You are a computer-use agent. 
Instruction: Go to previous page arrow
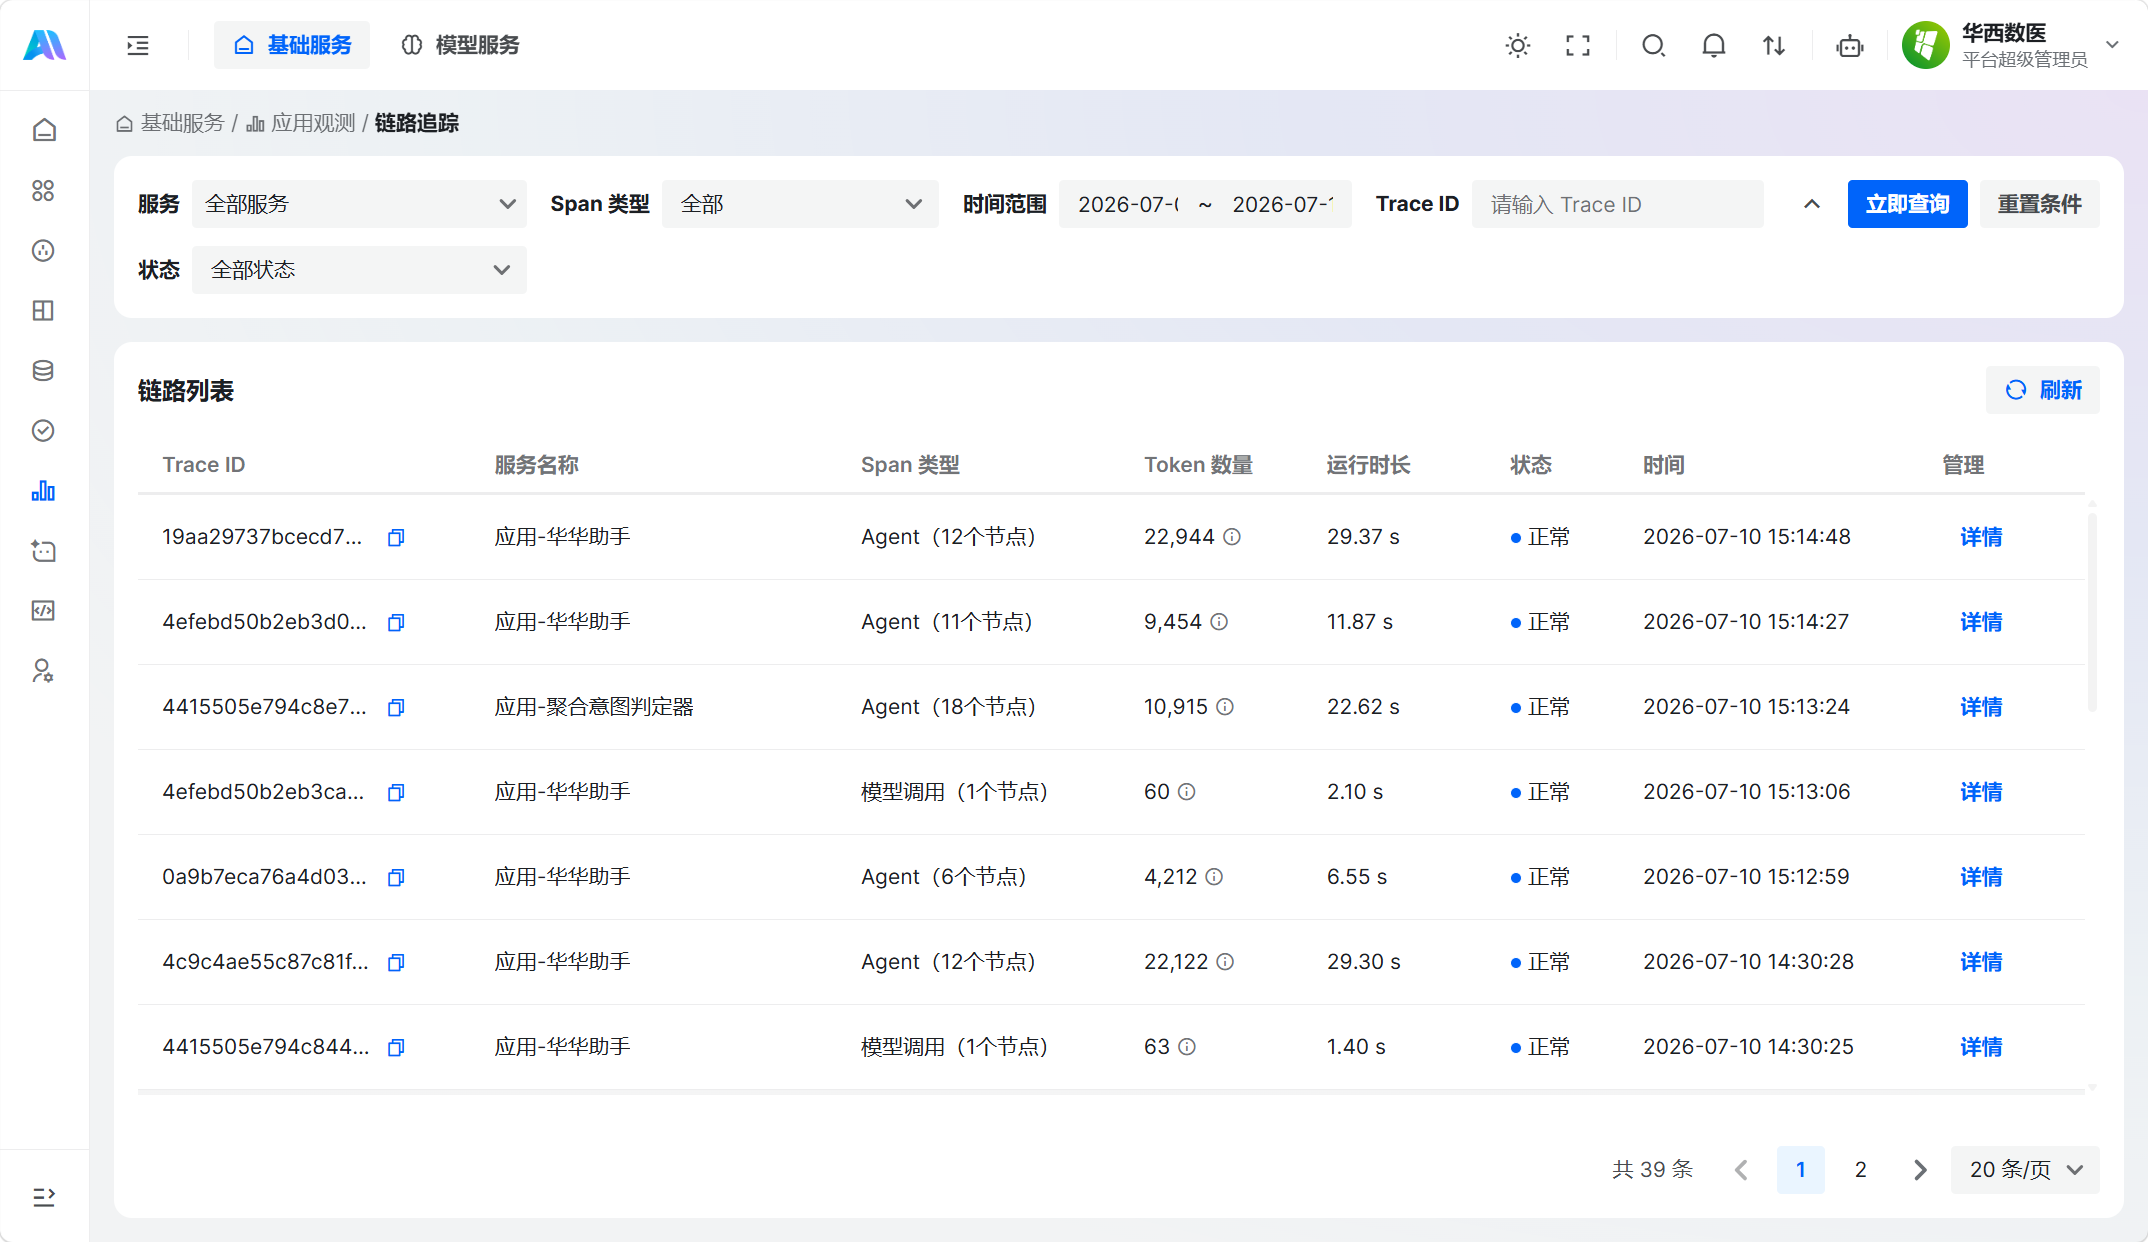[1741, 1170]
